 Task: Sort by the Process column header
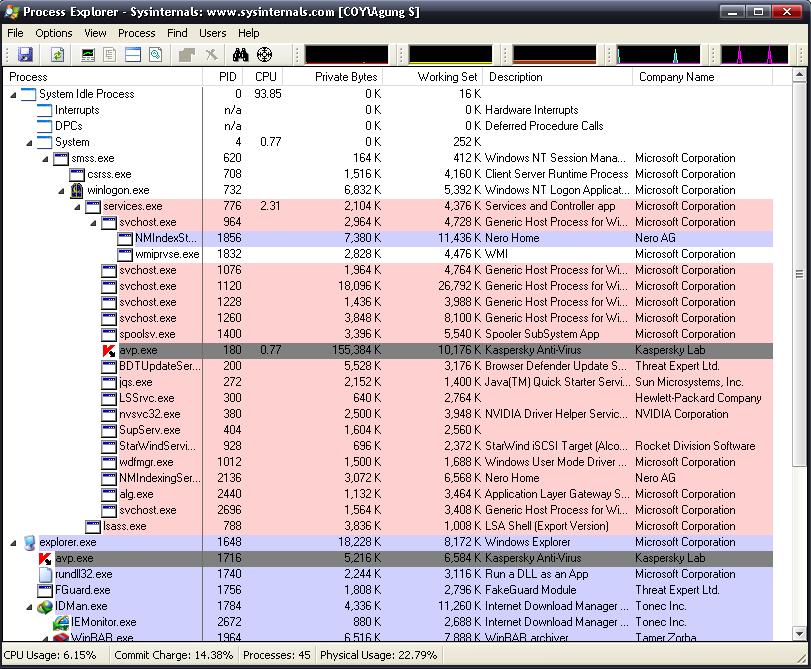(103, 77)
